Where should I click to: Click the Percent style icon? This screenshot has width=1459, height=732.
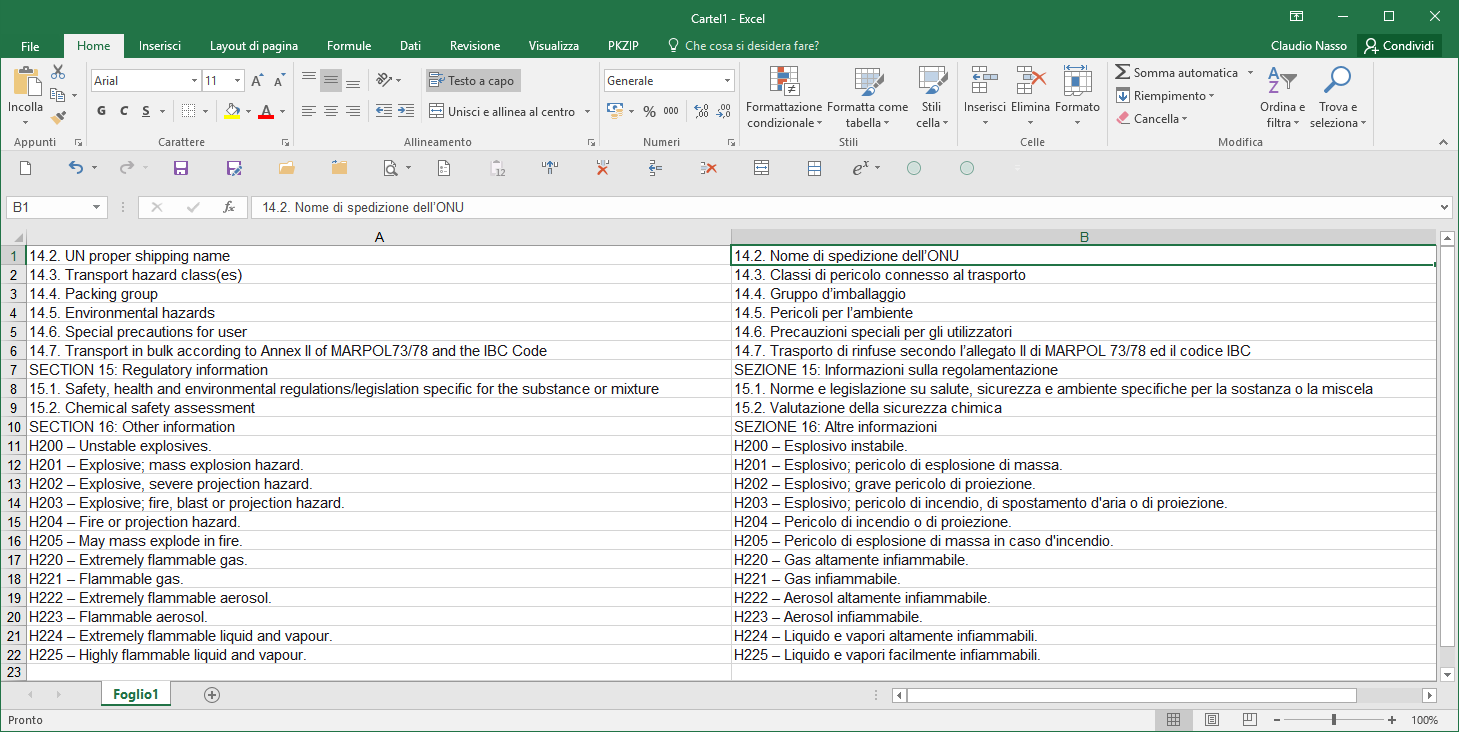pos(649,111)
